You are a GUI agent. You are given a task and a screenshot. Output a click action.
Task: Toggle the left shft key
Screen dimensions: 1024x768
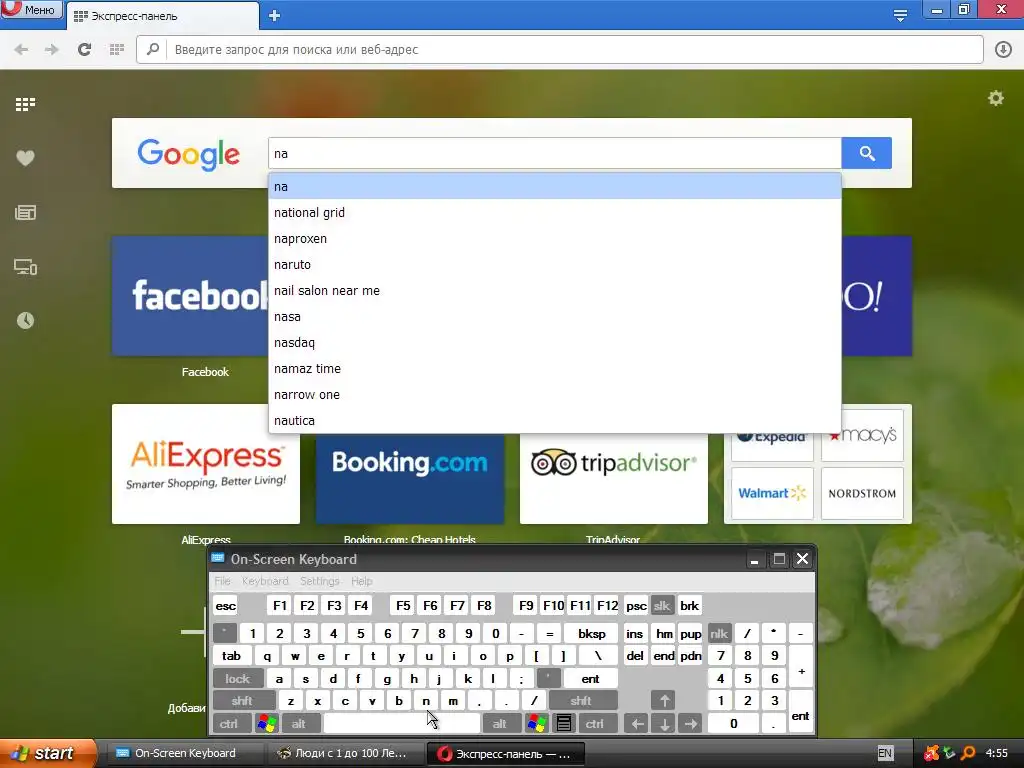(x=242, y=701)
